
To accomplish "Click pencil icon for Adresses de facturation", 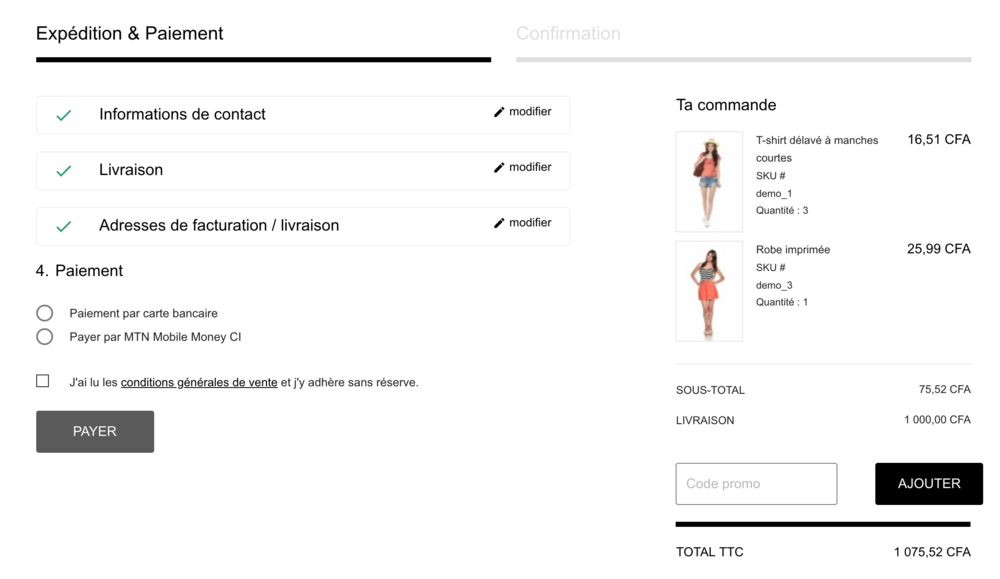I will tap(499, 223).
